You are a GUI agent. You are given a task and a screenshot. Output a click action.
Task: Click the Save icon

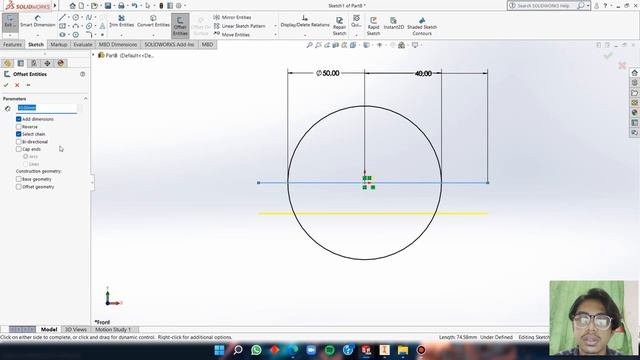click(x=108, y=6)
